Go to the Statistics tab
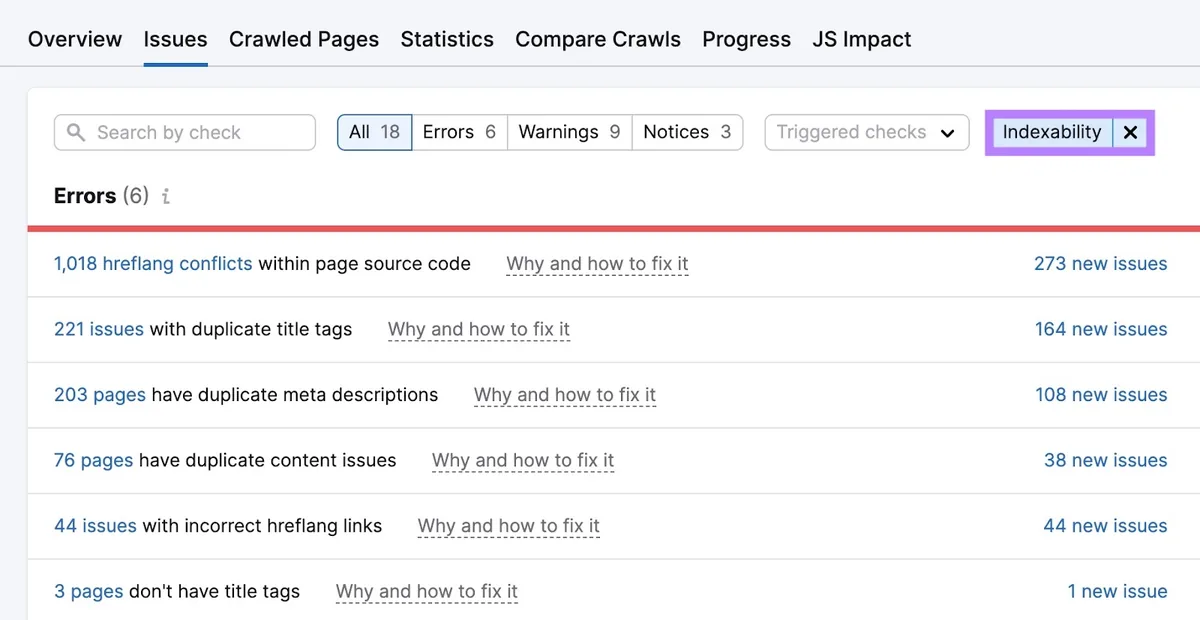Viewport: 1200px width, 620px height. 447,39
